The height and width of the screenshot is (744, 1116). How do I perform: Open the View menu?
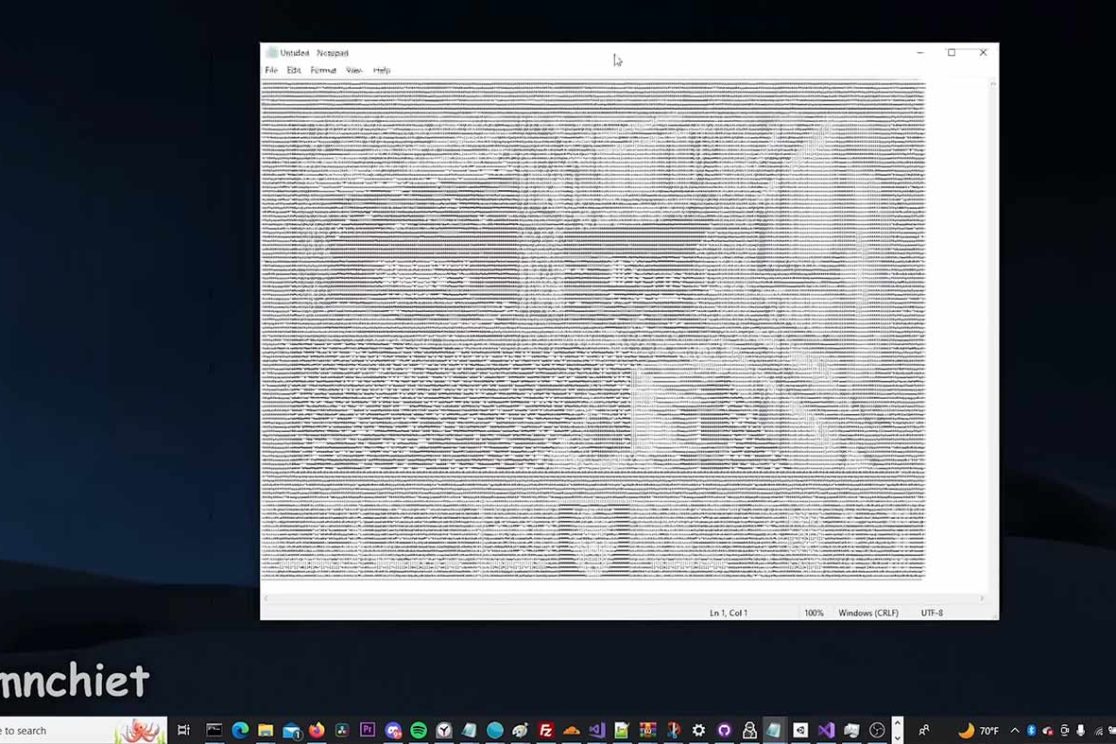click(x=354, y=71)
